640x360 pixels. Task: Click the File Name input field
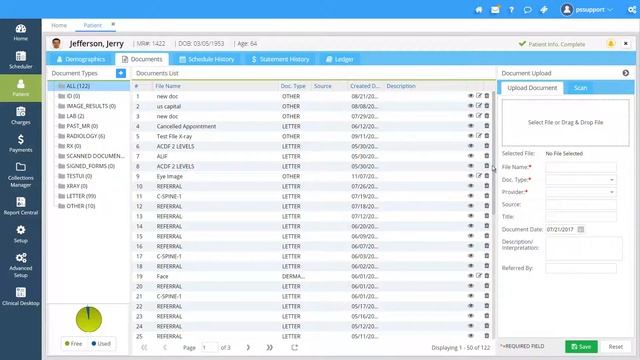click(581, 167)
